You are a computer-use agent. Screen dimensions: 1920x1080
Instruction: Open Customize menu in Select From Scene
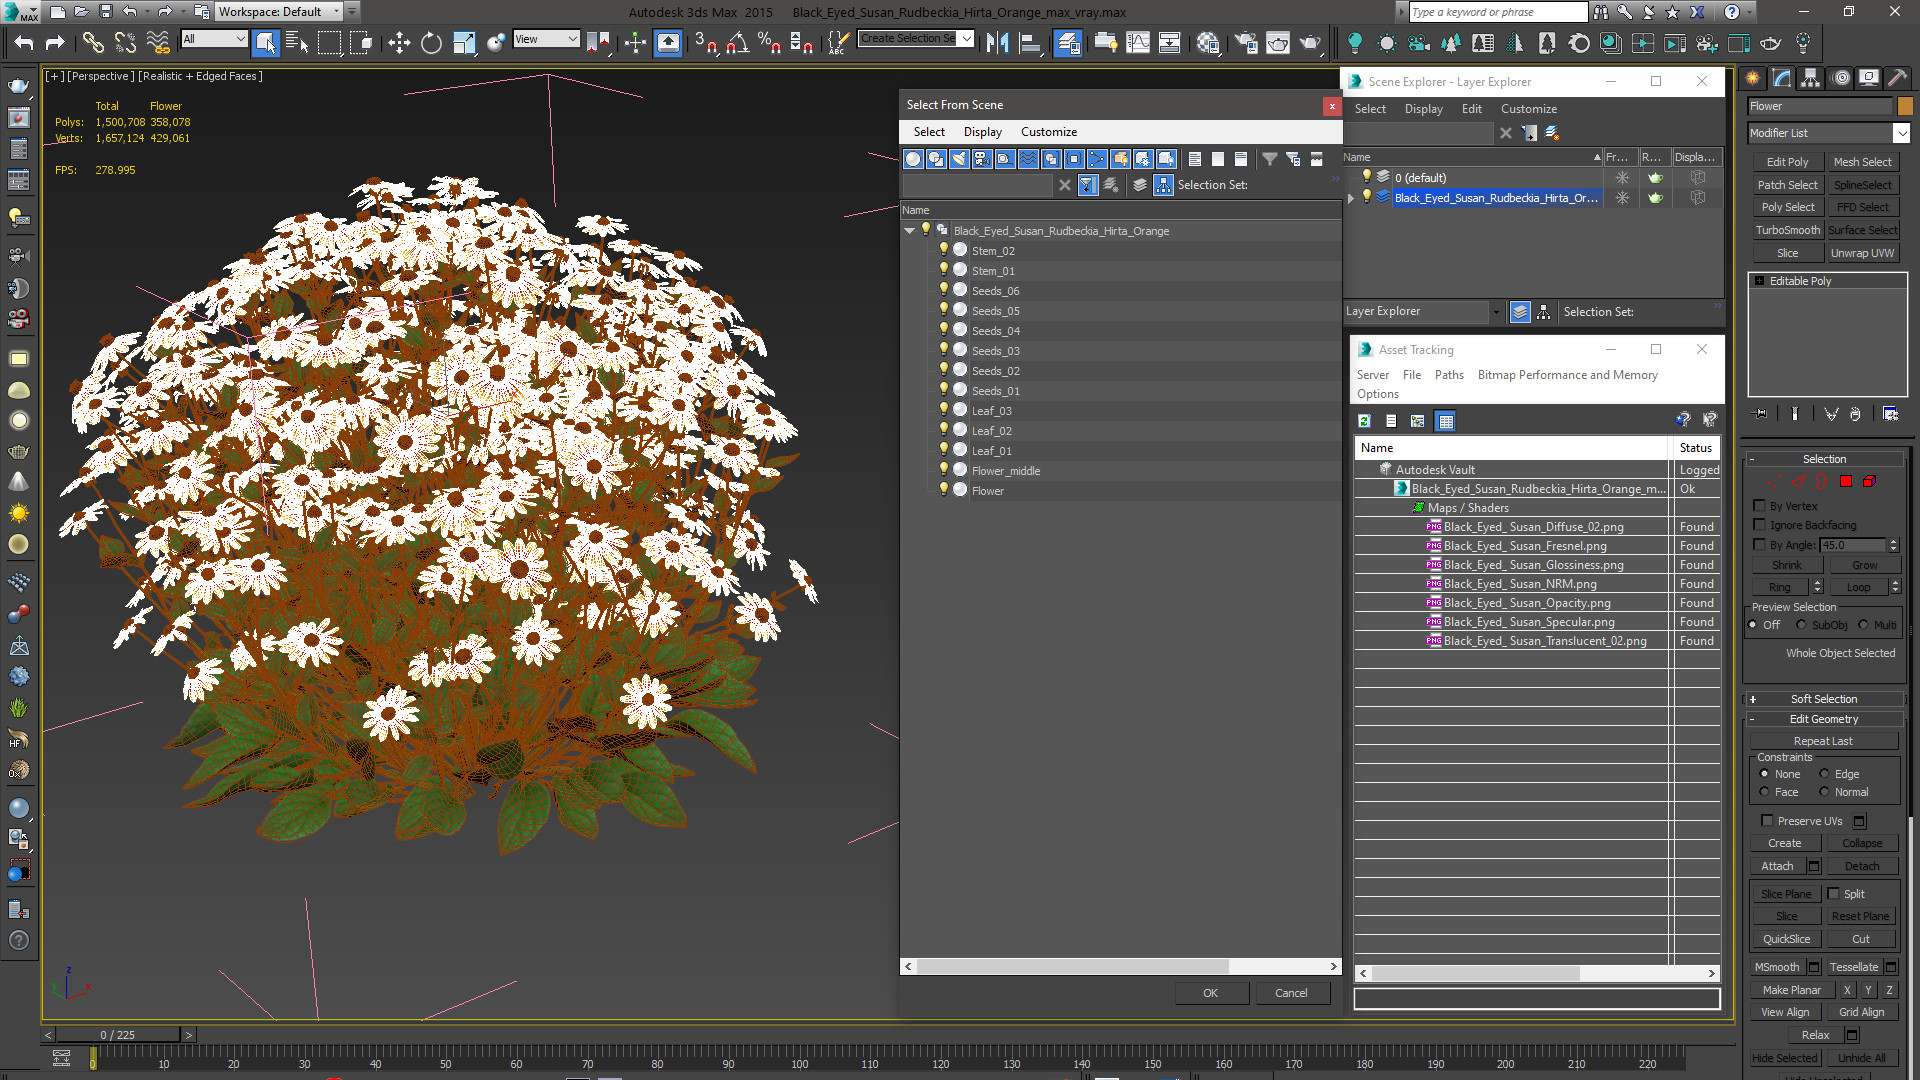coord(1048,132)
